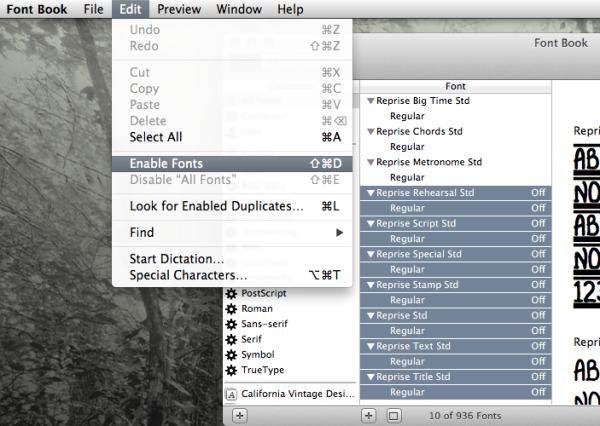
Task: Select Regular under Reprise Big Time Std
Action: coord(455,116)
